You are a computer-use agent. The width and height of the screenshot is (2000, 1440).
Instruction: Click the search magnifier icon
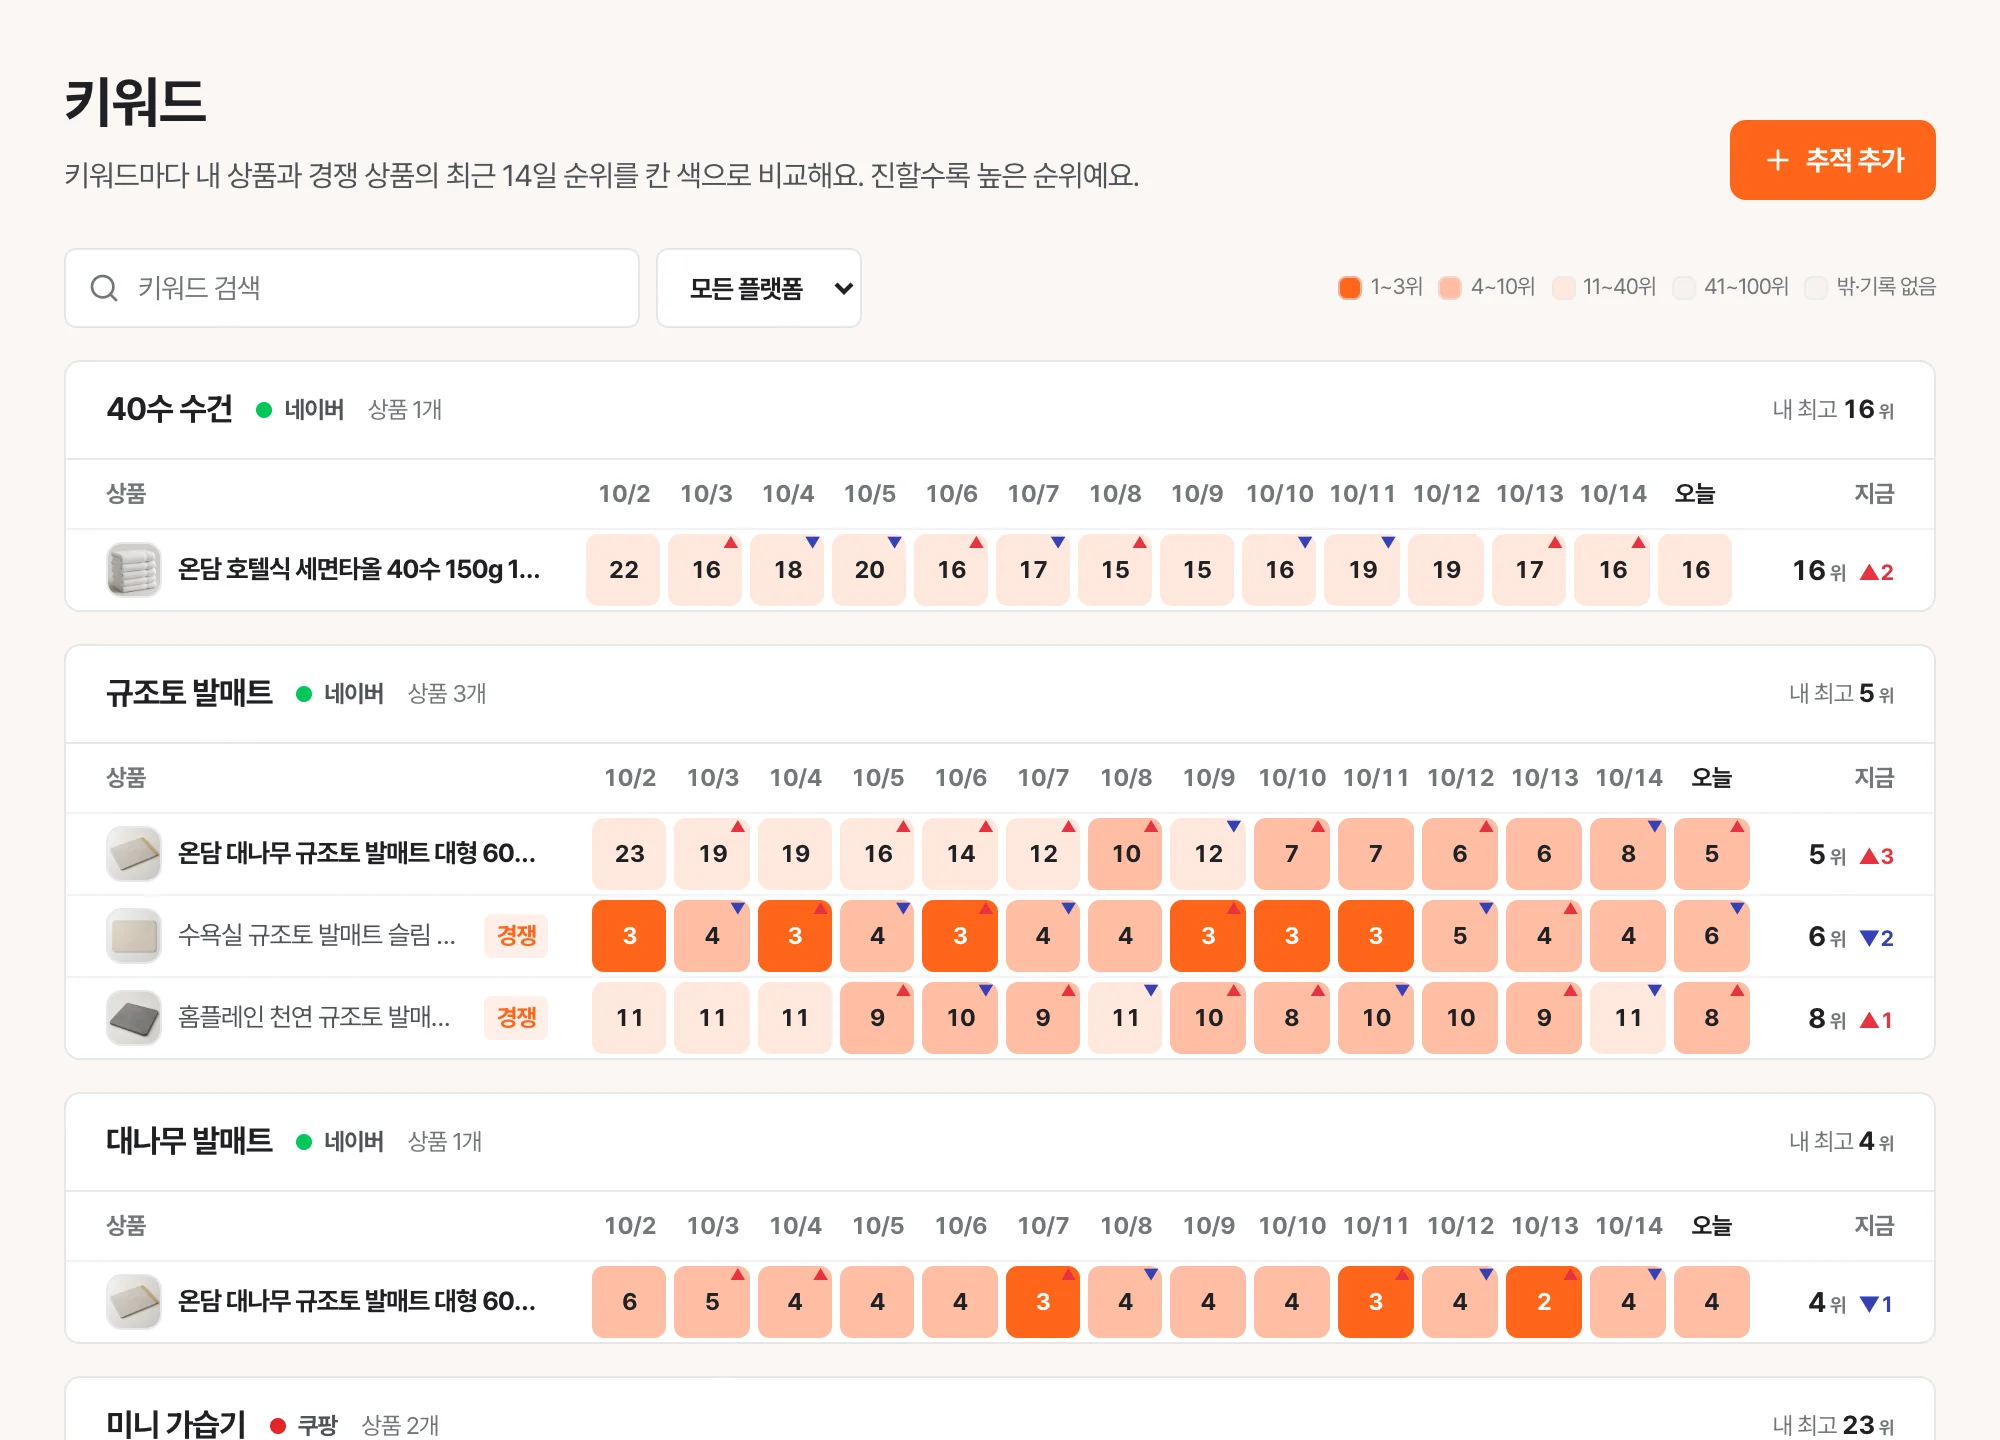pyautogui.click(x=104, y=288)
